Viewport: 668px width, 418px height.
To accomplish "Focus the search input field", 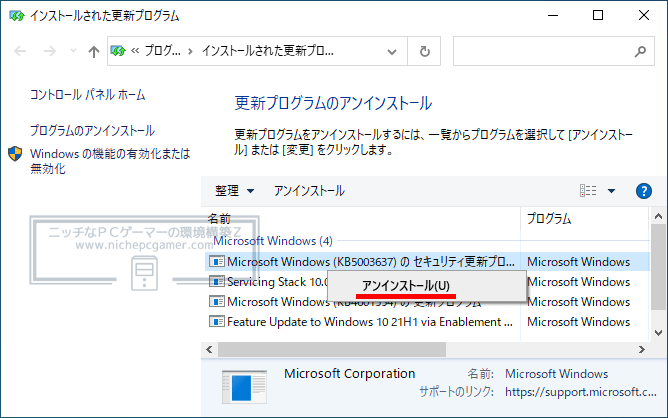I will pos(543,52).
